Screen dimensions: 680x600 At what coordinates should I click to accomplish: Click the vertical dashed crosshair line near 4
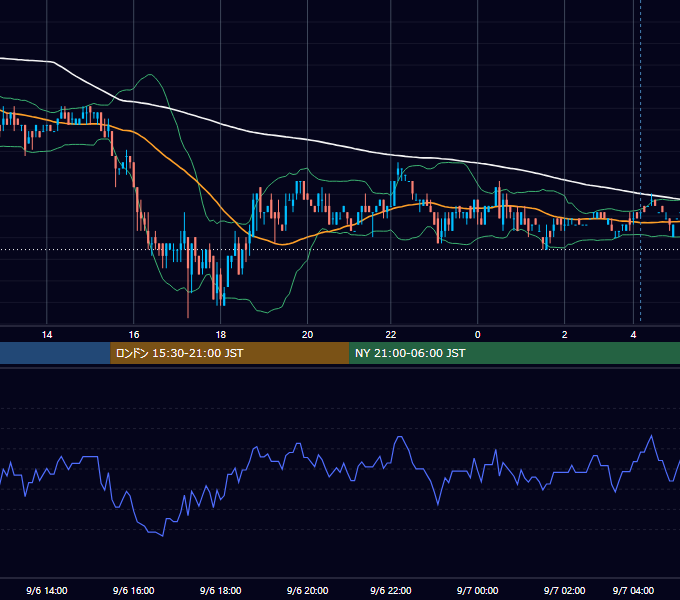[641, 161]
